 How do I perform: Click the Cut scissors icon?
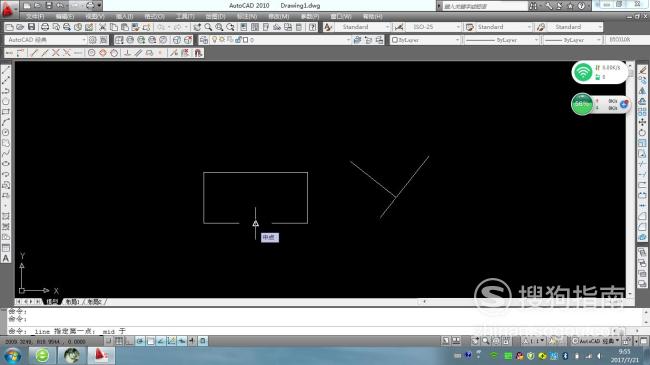102,27
